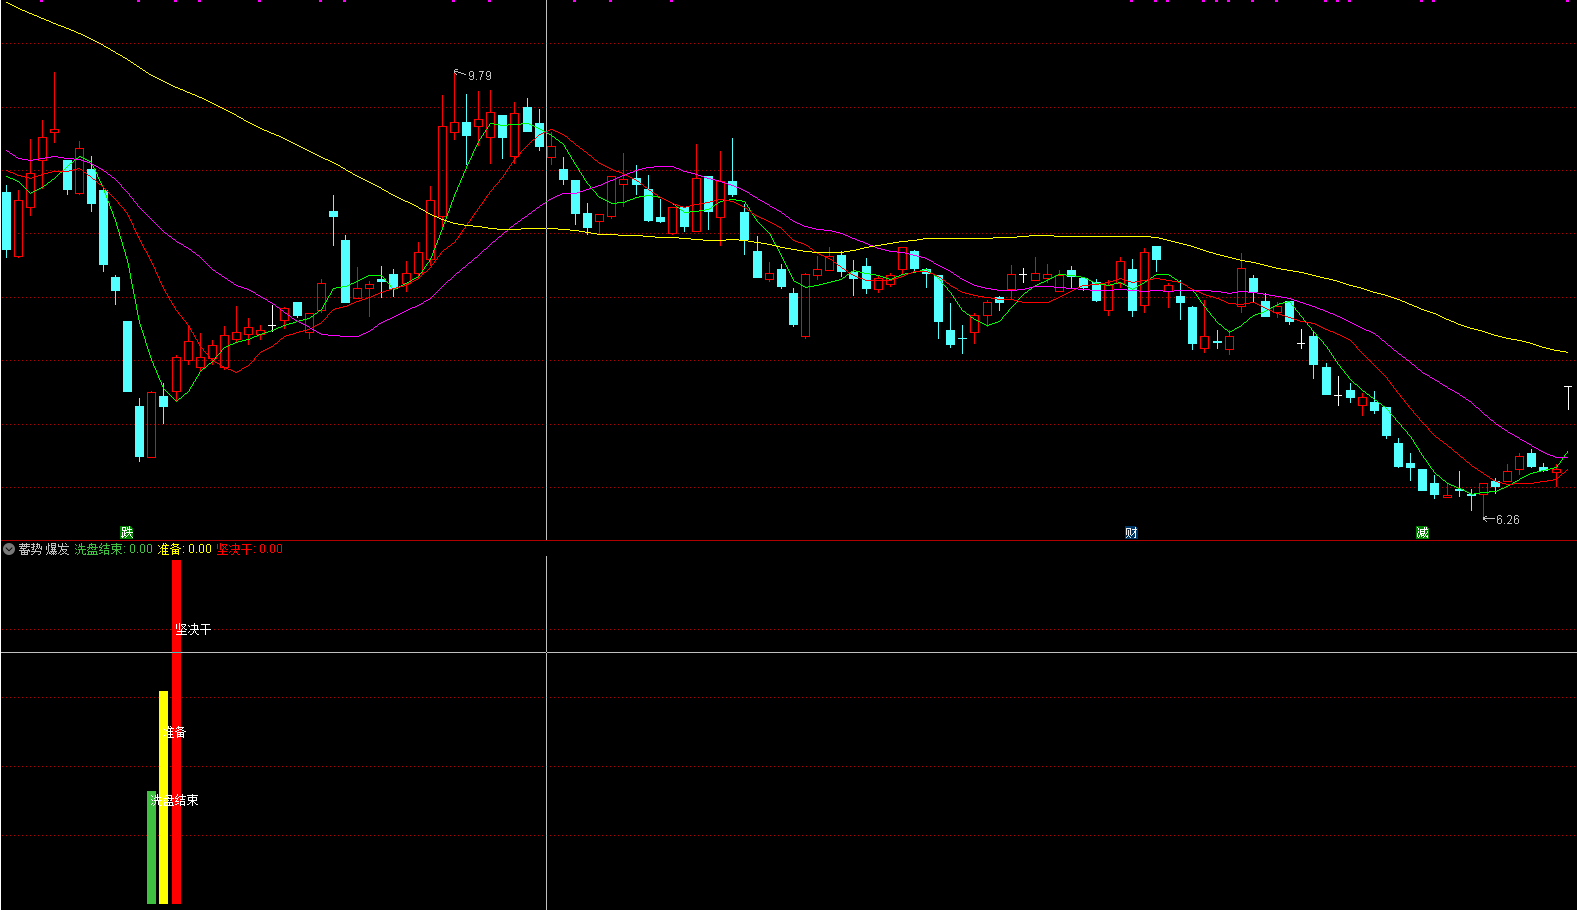This screenshot has height=910, width=1577.
Task: Open the 减 shareholder reduction marker
Action: 1422,532
